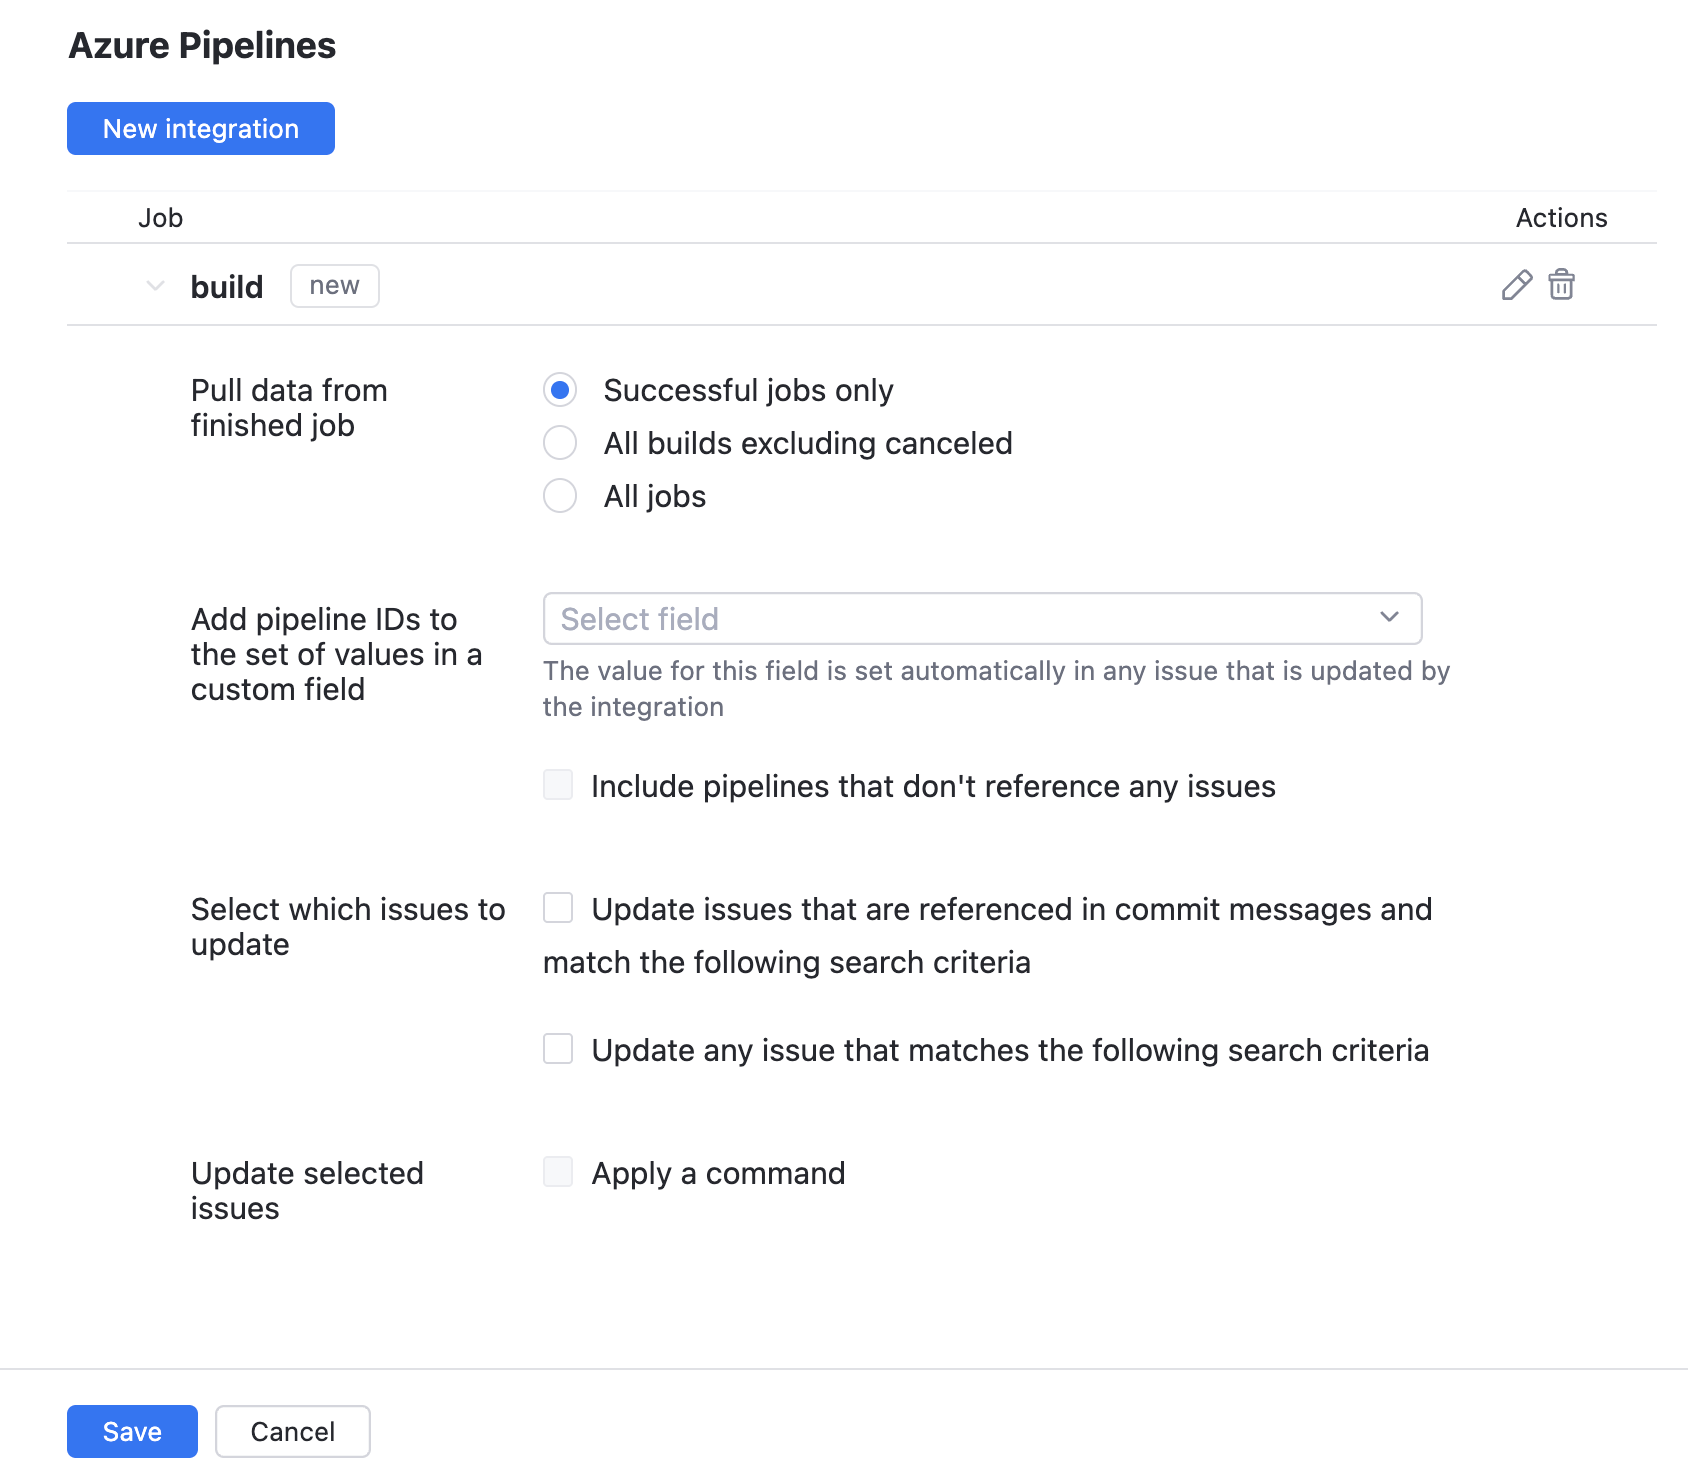Click the "Azure Pipelines" page title
The image size is (1688, 1480).
(x=201, y=45)
